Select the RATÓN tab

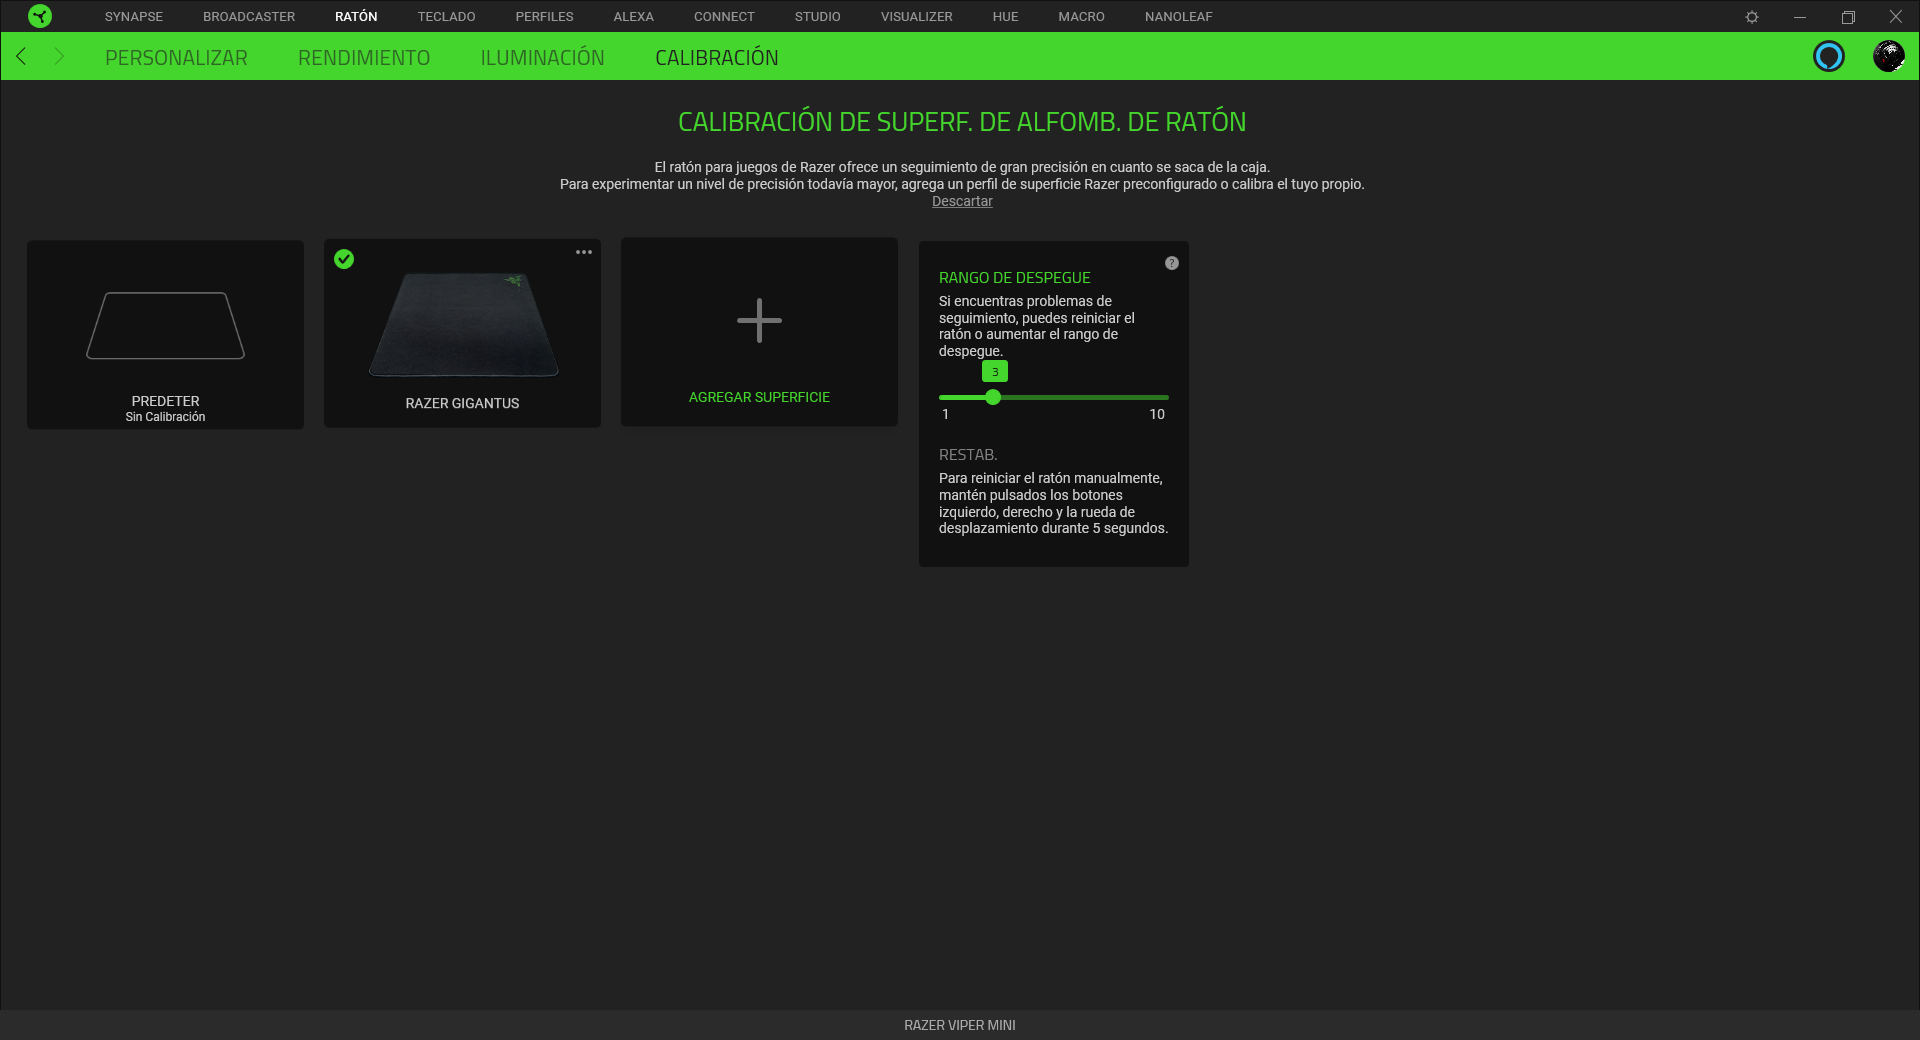356,17
